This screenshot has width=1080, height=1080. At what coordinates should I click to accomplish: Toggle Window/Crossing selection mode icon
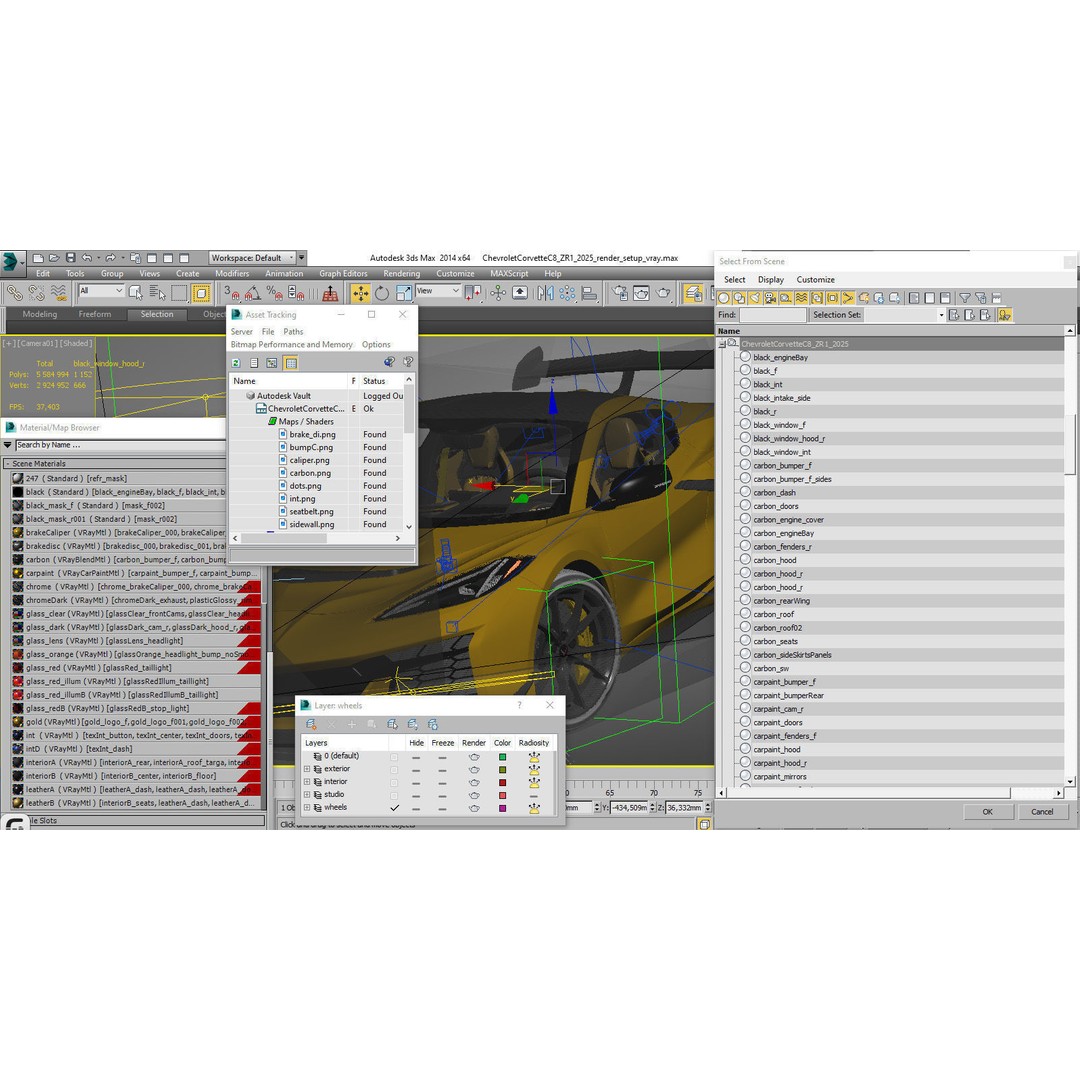pyautogui.click(x=201, y=293)
